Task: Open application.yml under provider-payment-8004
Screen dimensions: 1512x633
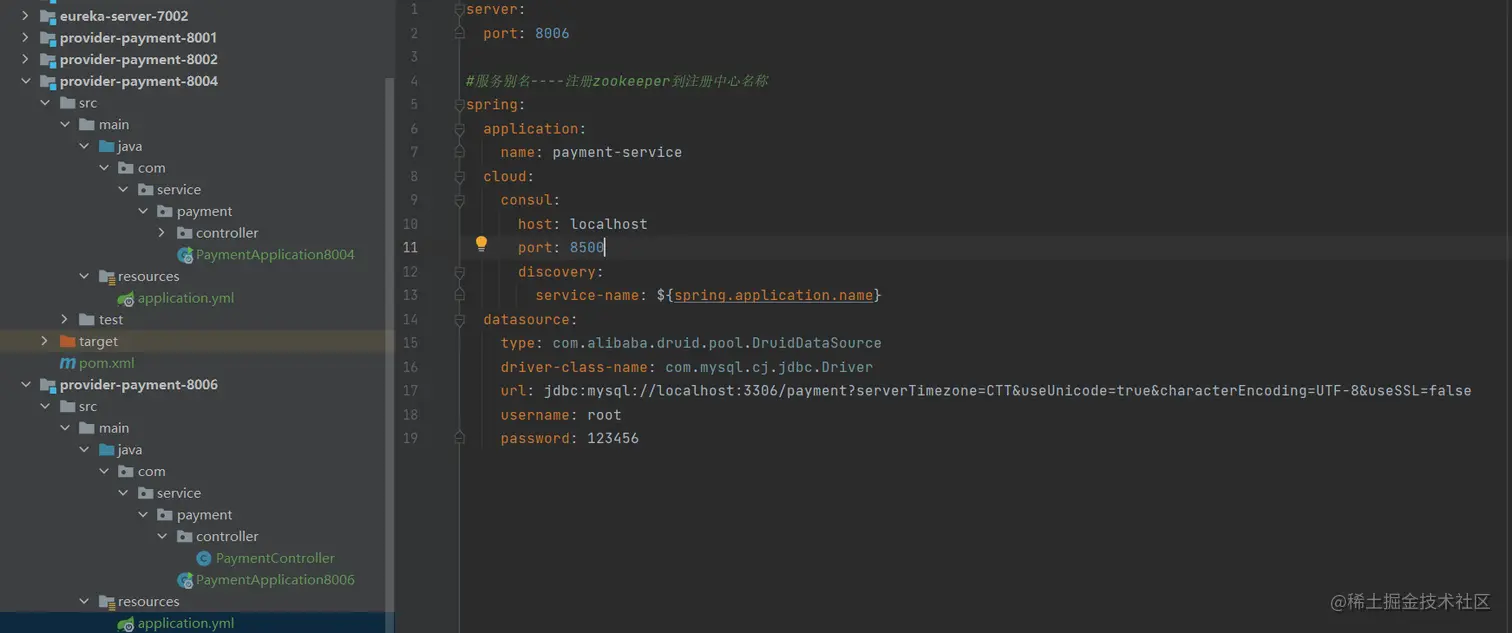Action: pos(186,298)
